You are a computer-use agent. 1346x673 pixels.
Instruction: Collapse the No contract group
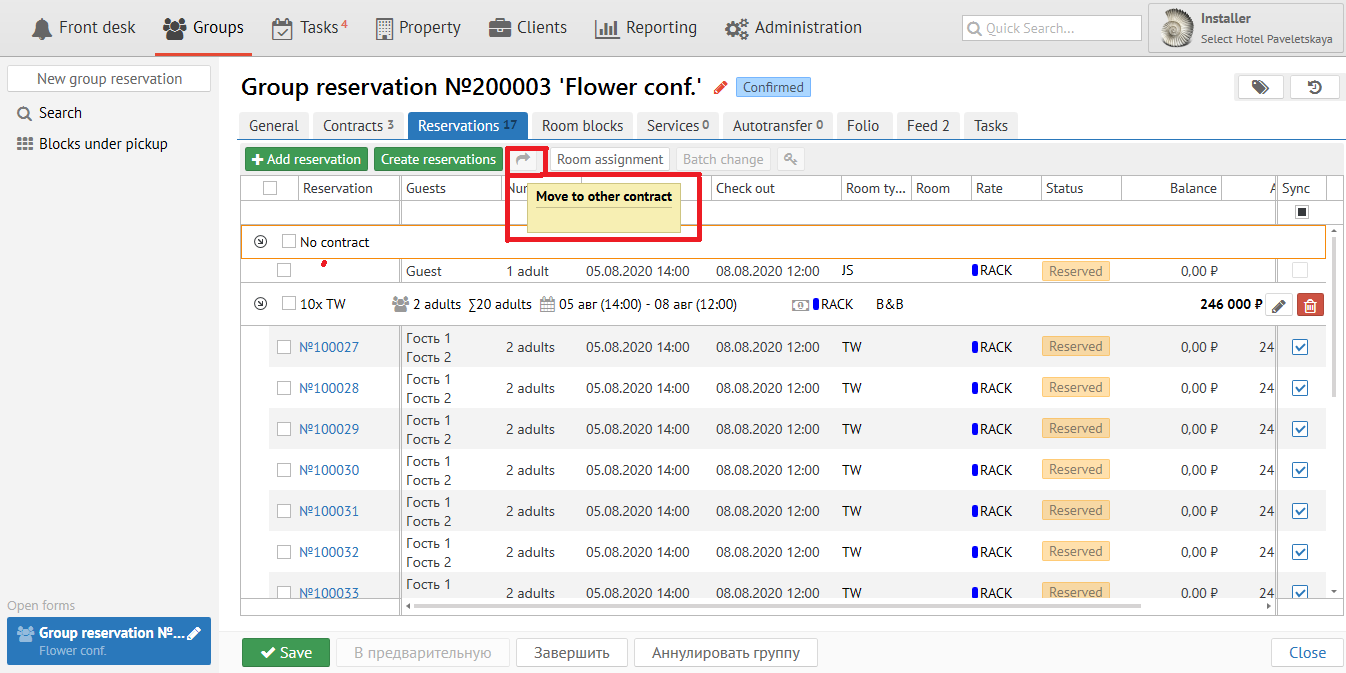pos(261,241)
